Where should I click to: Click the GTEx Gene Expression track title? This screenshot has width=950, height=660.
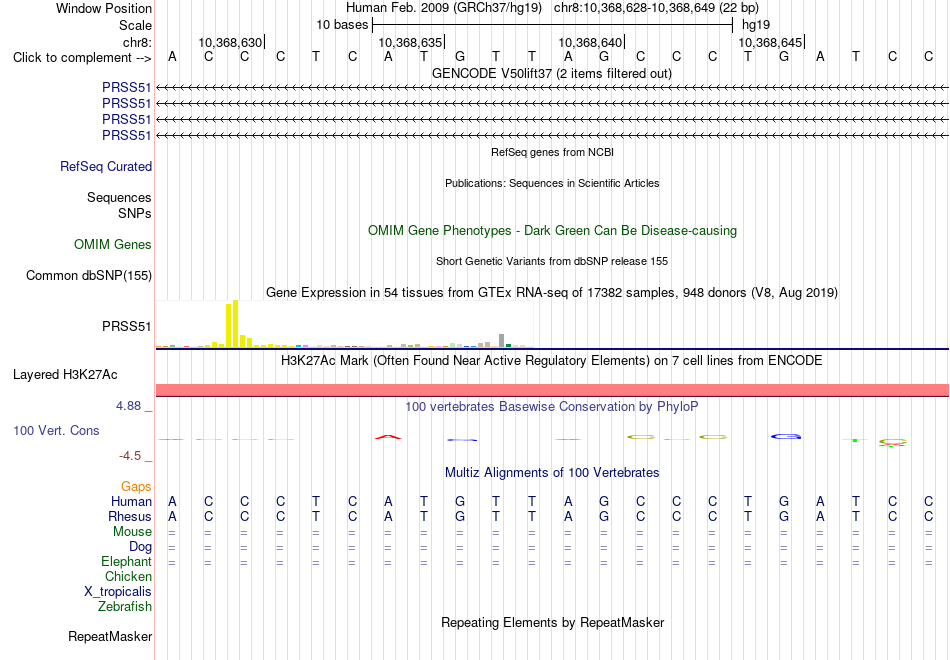tap(552, 293)
